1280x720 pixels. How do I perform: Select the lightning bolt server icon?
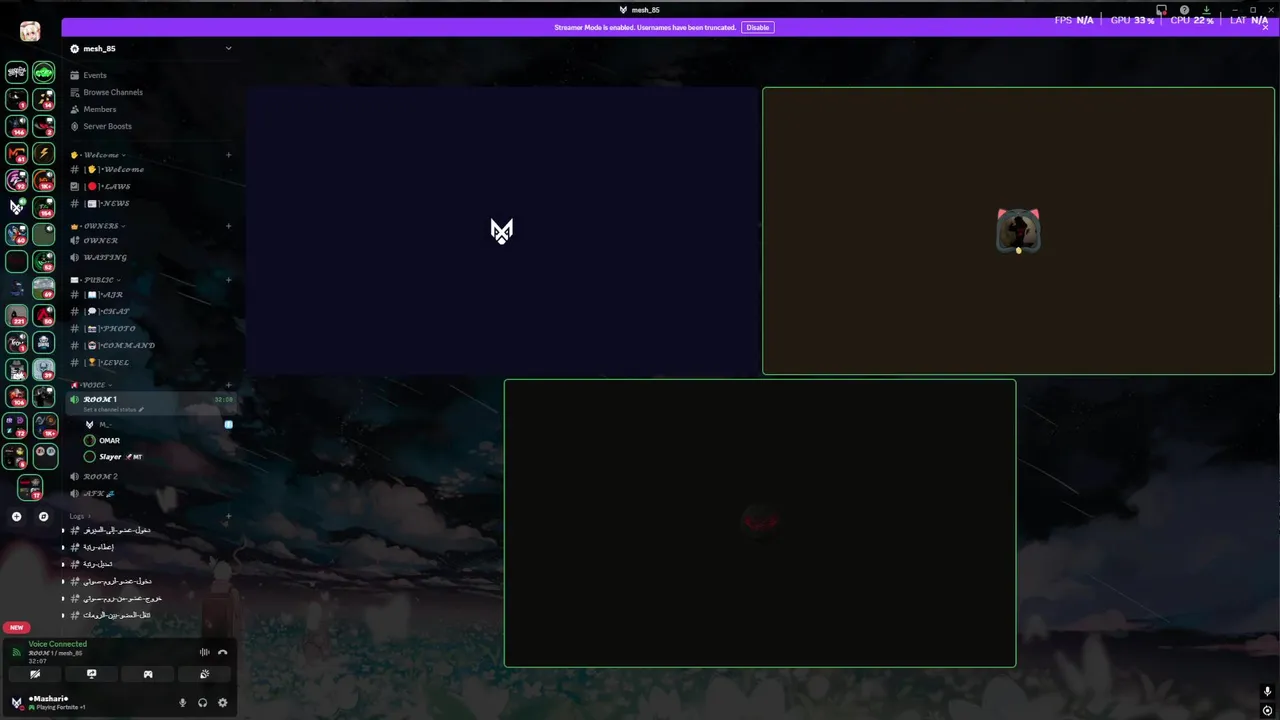43,154
